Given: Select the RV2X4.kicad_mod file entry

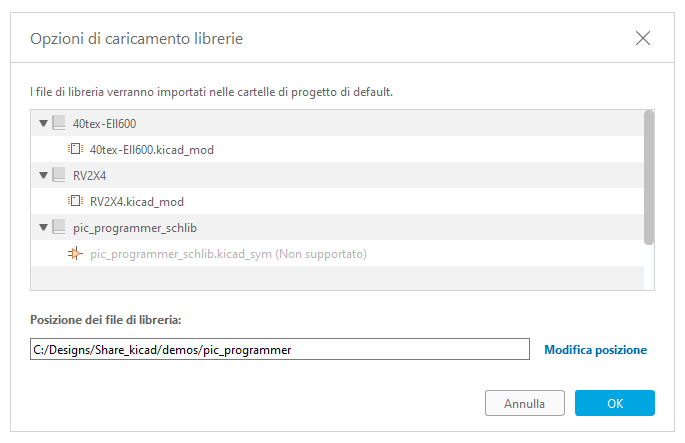Looking at the screenshot, I should click(136, 202).
